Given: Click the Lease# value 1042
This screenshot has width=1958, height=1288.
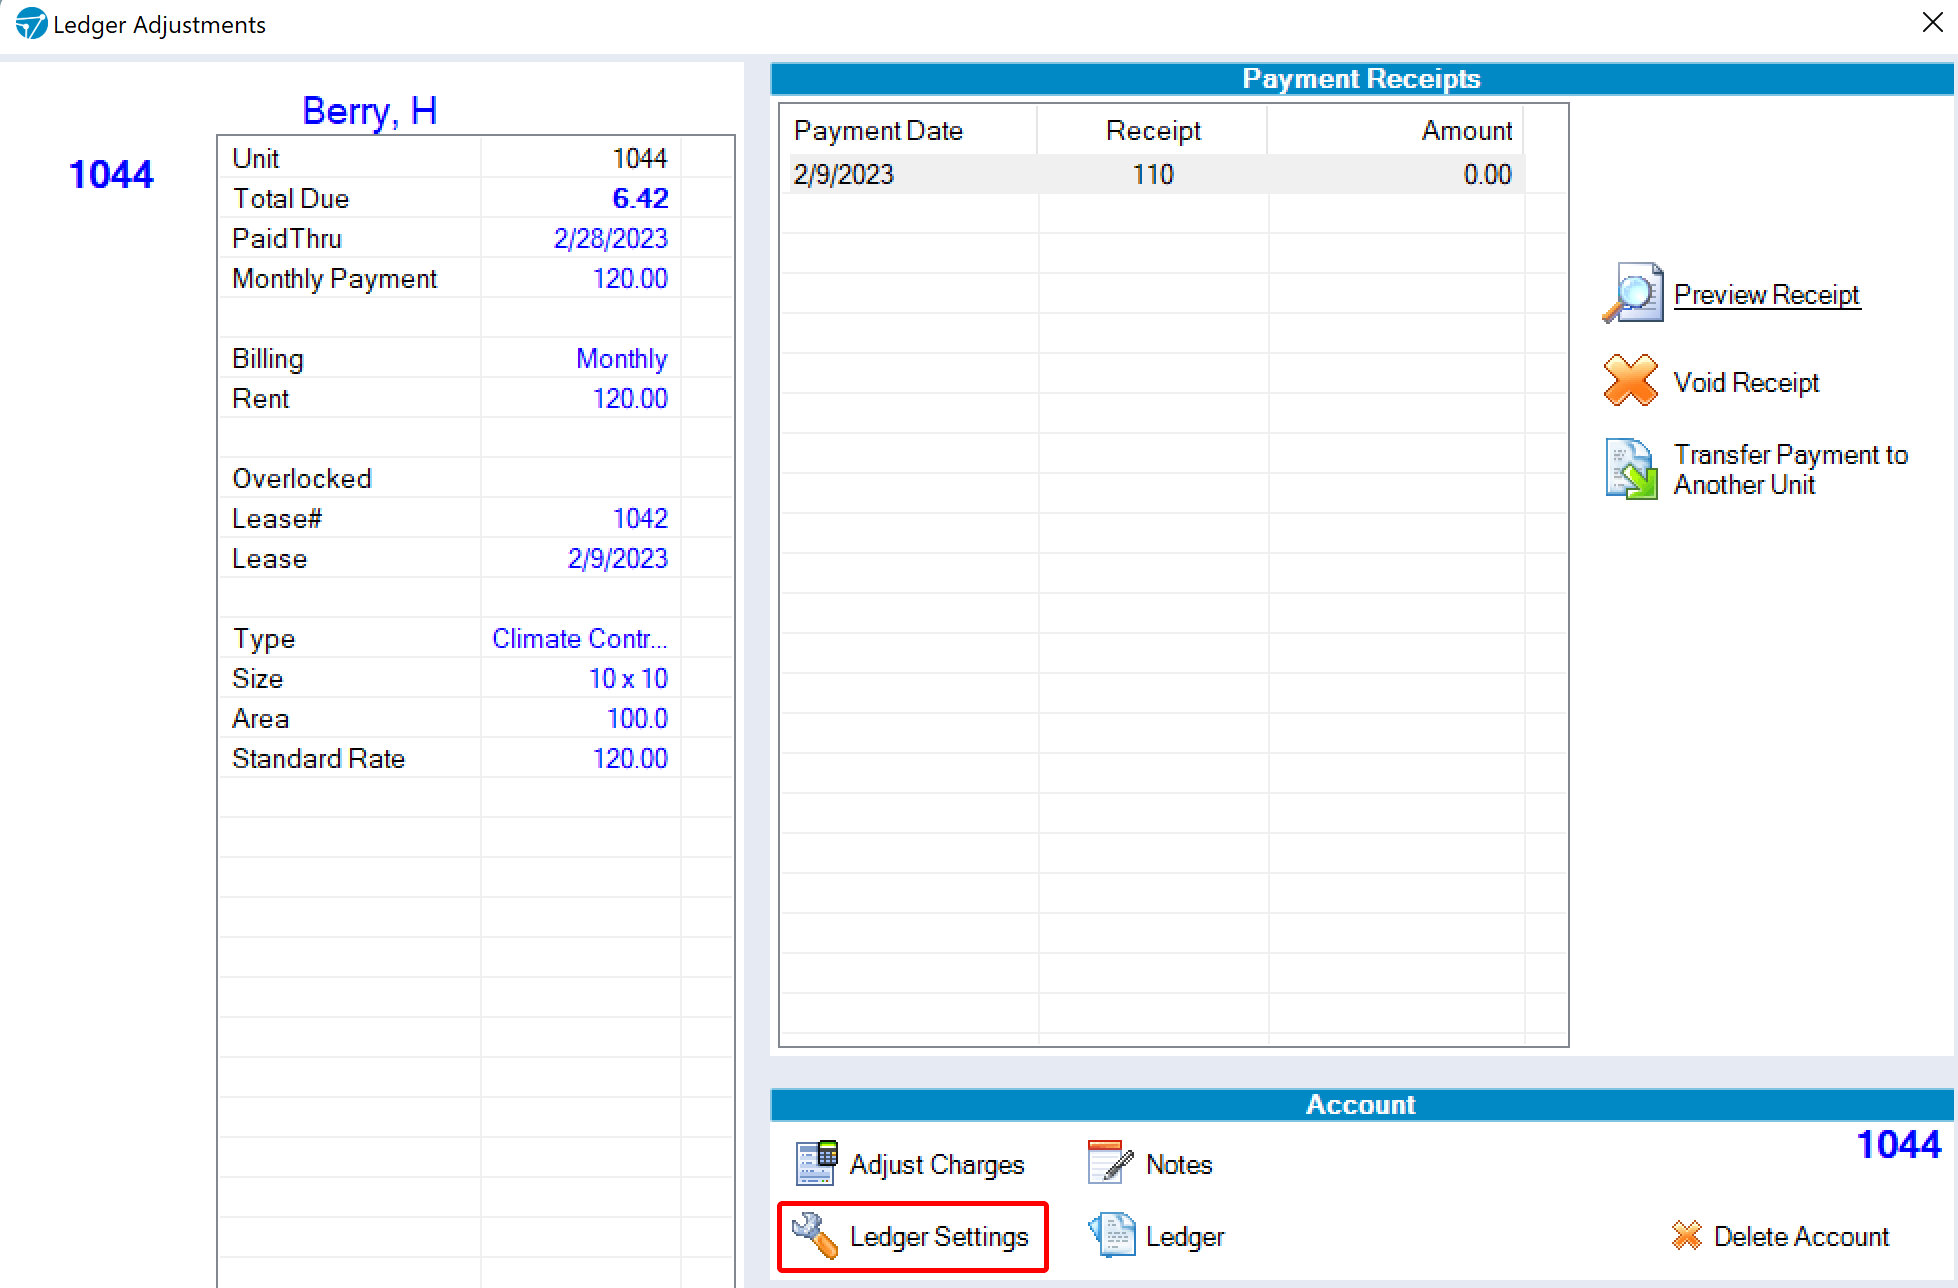Looking at the screenshot, I should click(640, 518).
